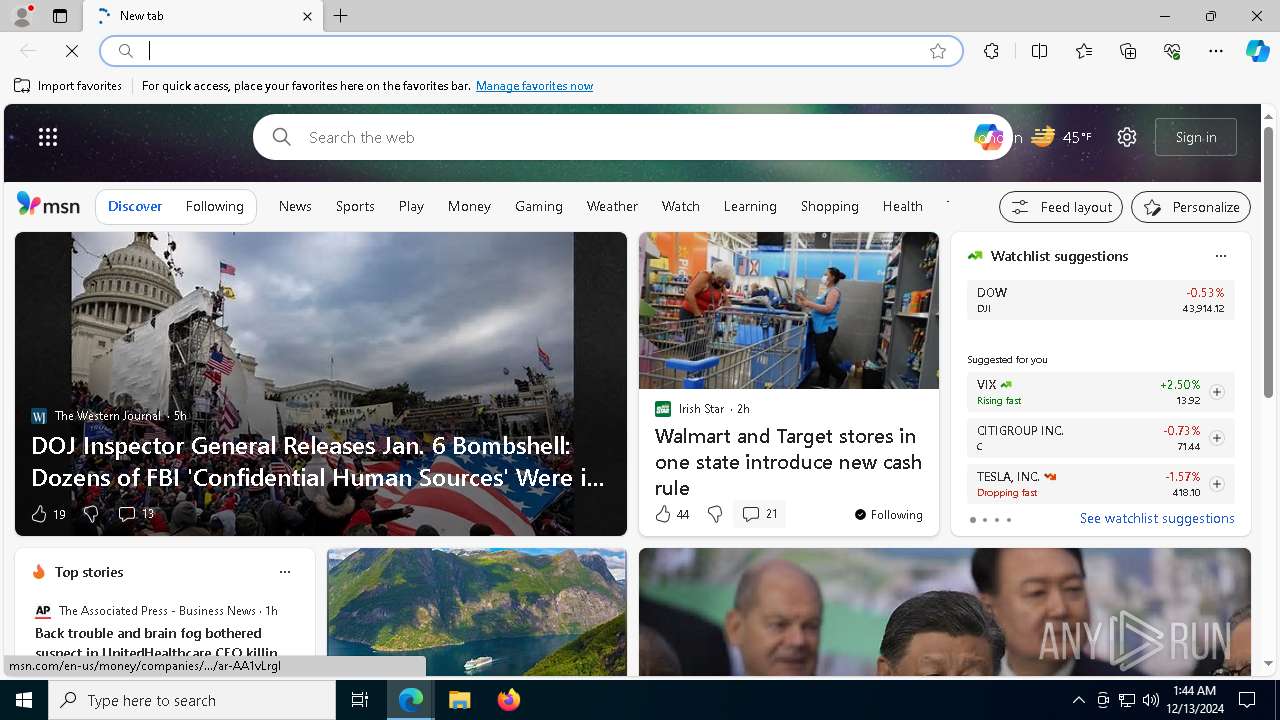Viewport: 1280px width, 720px height.
Task: Open the Money category
Action: click(469, 206)
